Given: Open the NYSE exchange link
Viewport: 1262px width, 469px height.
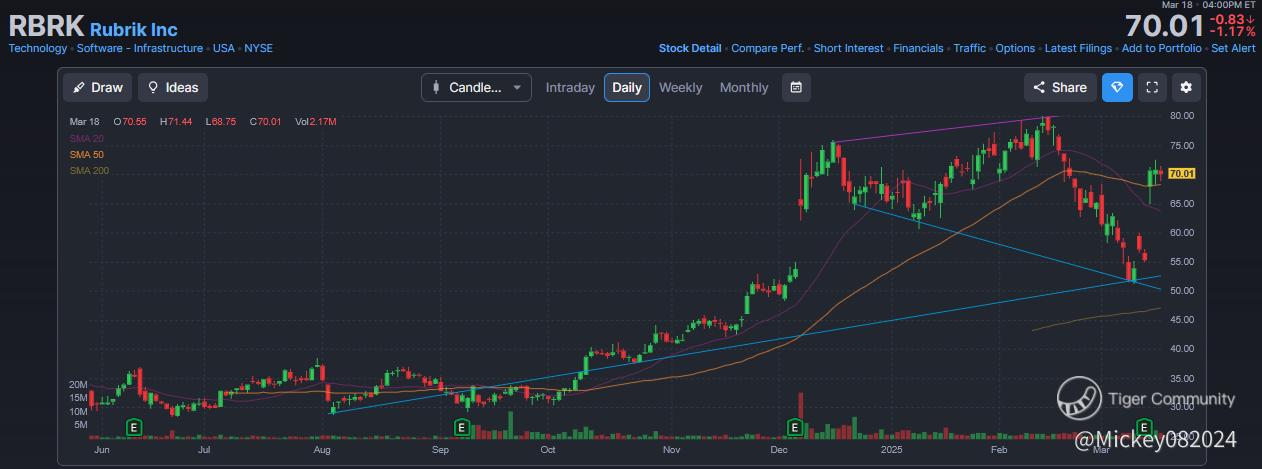Looking at the screenshot, I should point(258,48).
